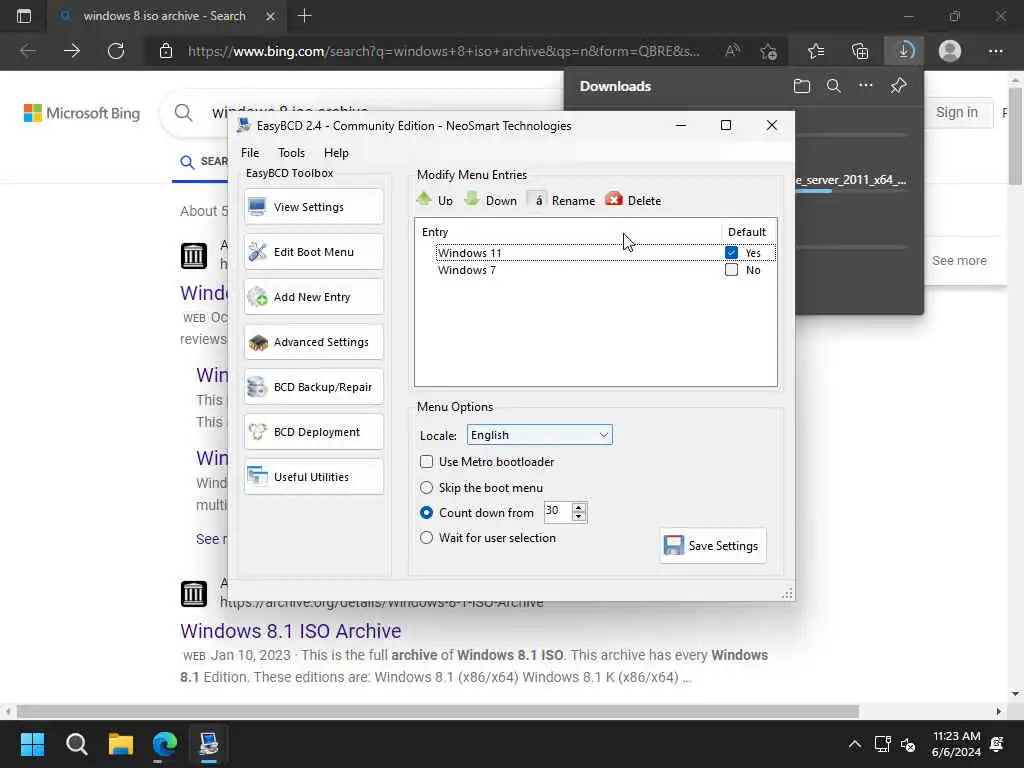
Task: Open the Windows Start menu
Action: pos(33,744)
